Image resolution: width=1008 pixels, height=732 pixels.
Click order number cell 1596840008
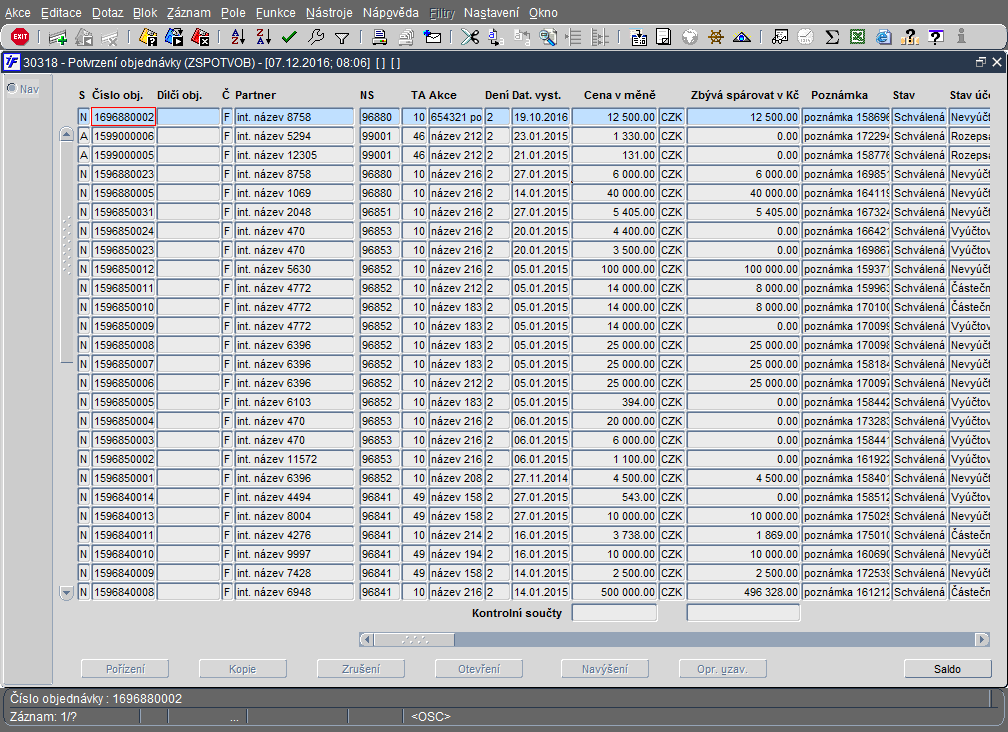coord(123,592)
